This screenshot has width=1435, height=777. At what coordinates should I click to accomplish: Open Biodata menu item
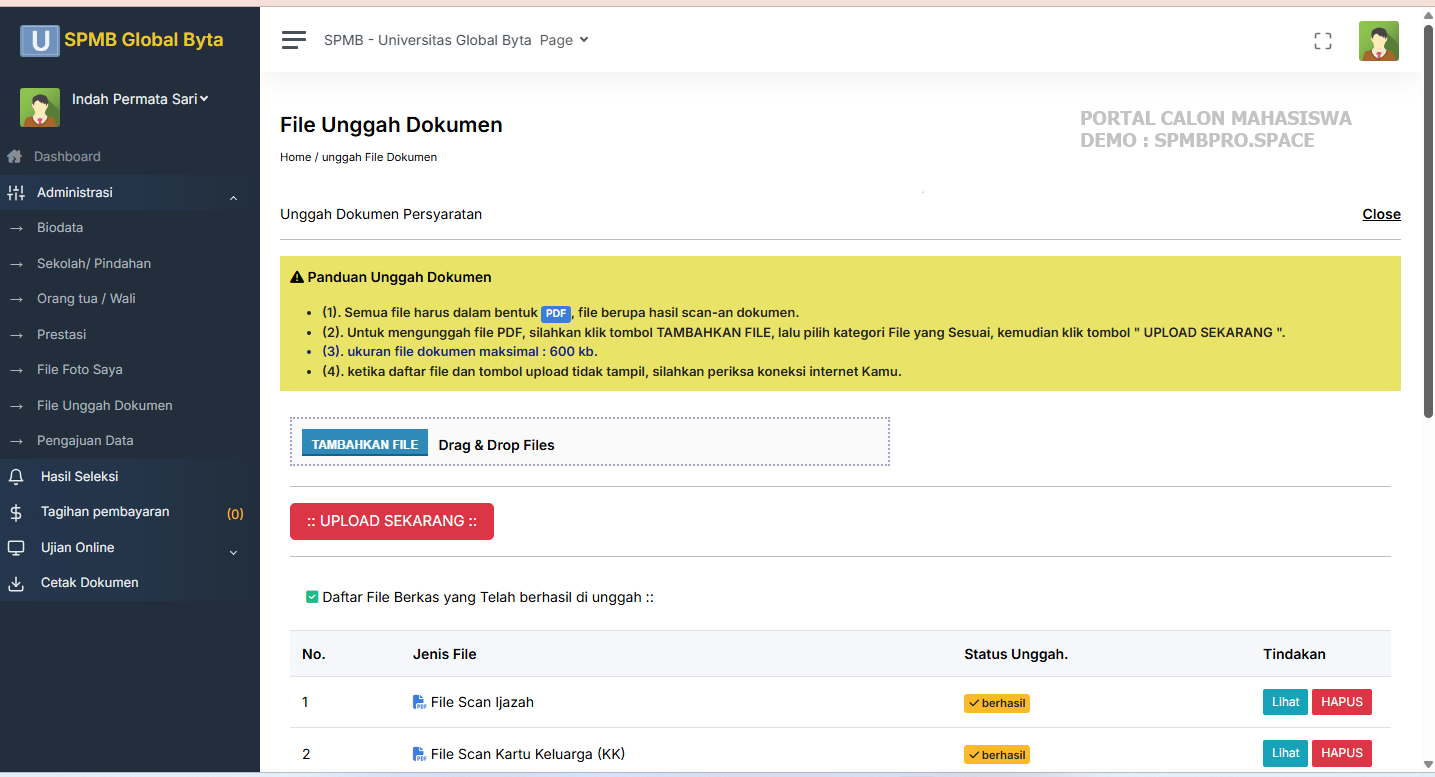point(60,228)
